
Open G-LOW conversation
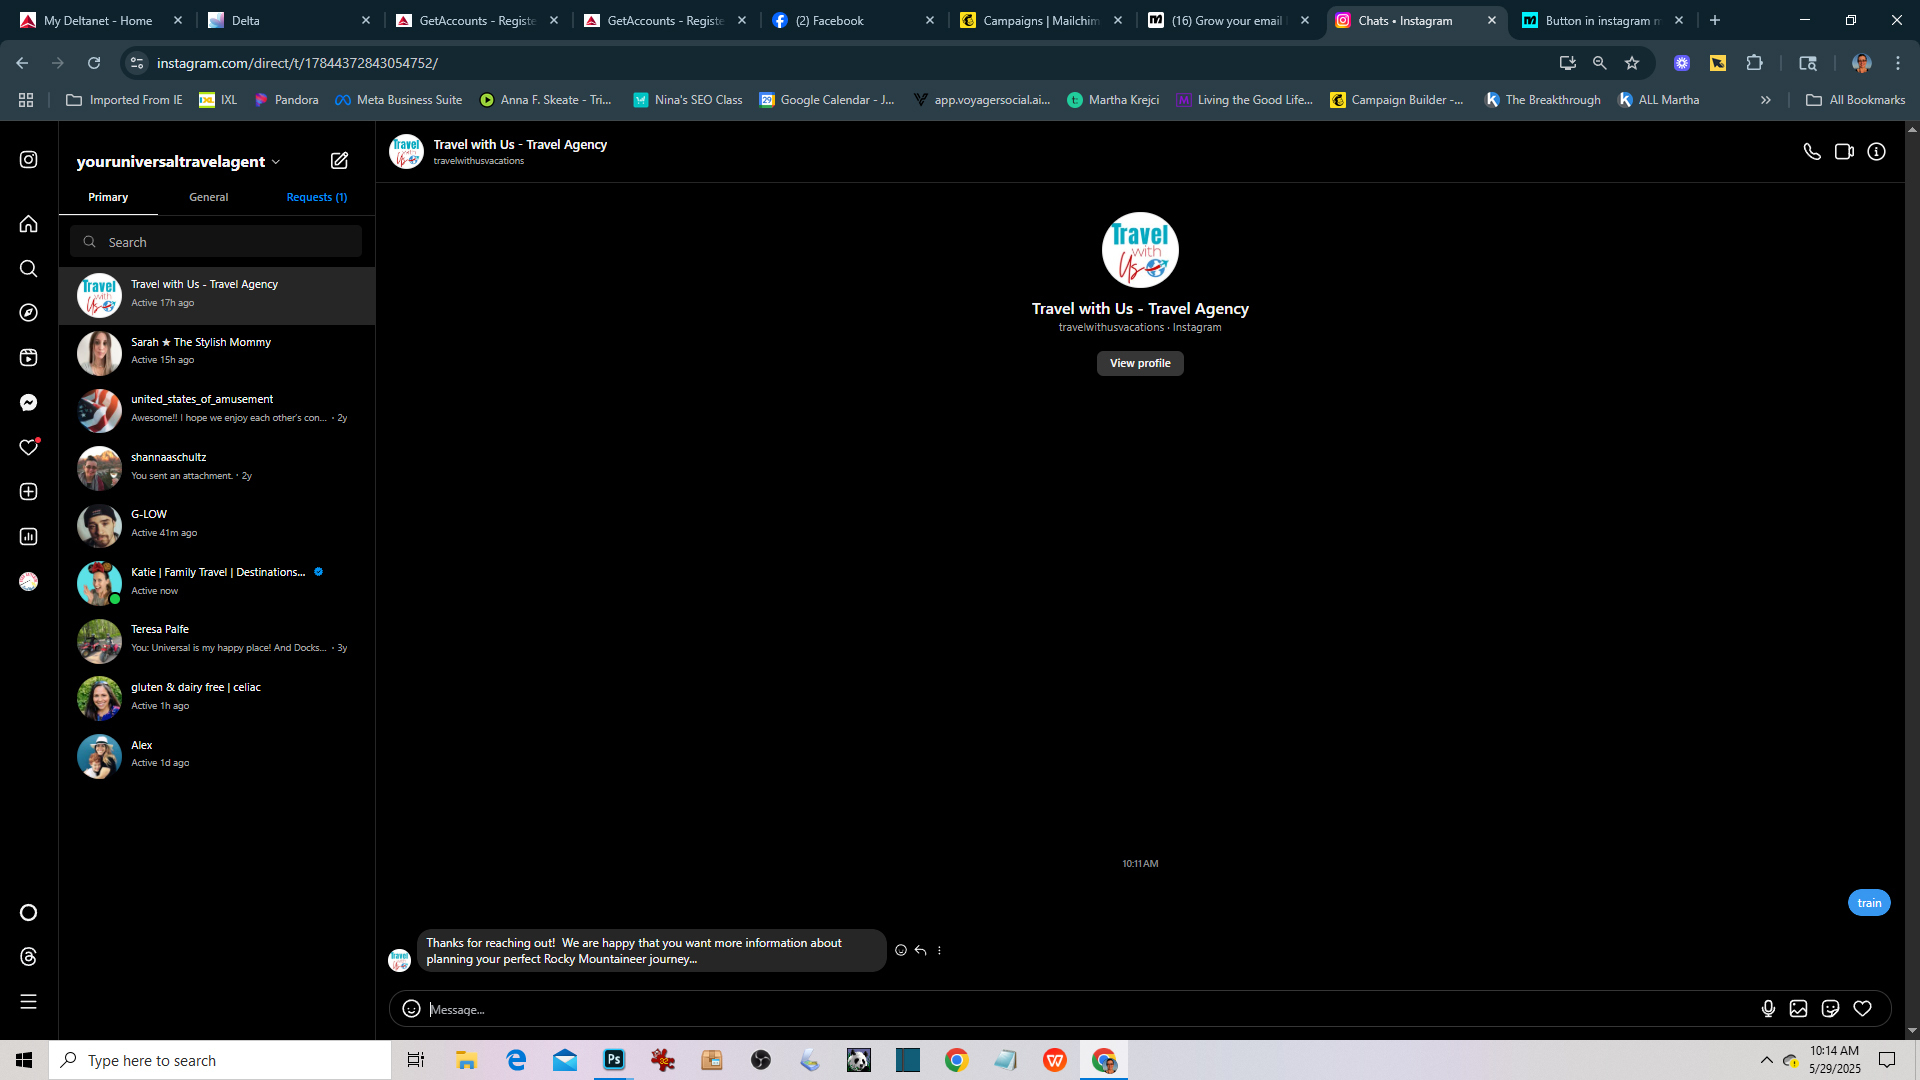point(217,525)
